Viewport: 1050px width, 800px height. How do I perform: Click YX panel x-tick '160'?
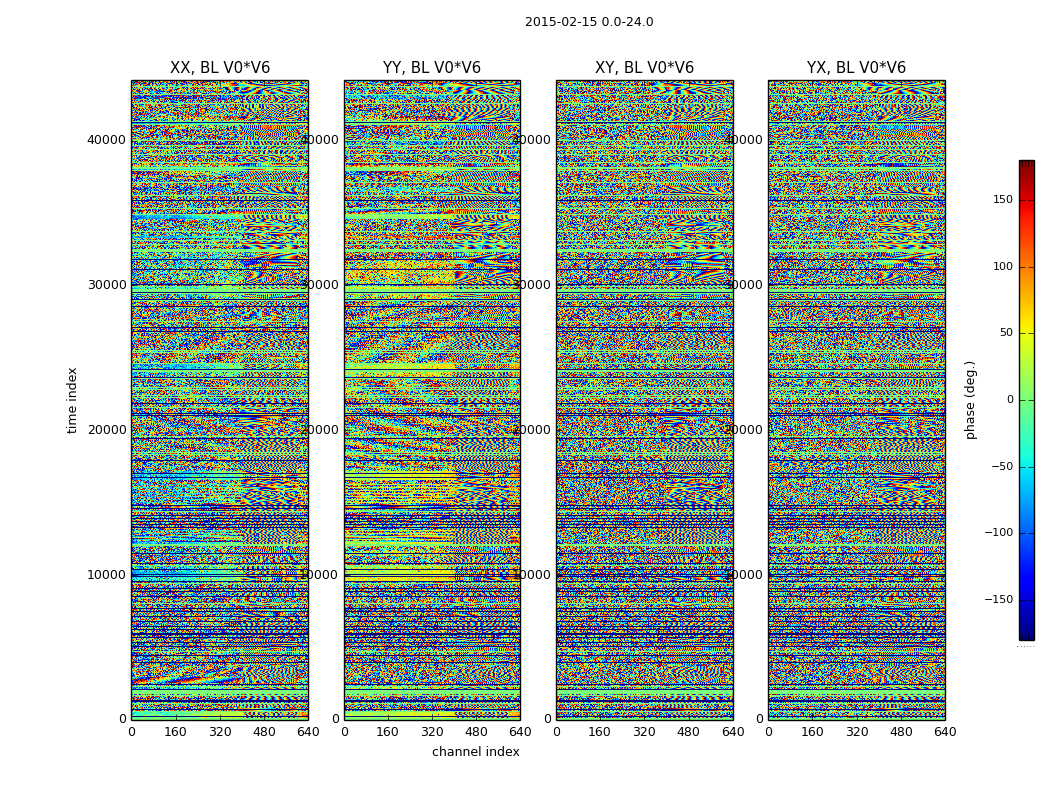tap(812, 732)
